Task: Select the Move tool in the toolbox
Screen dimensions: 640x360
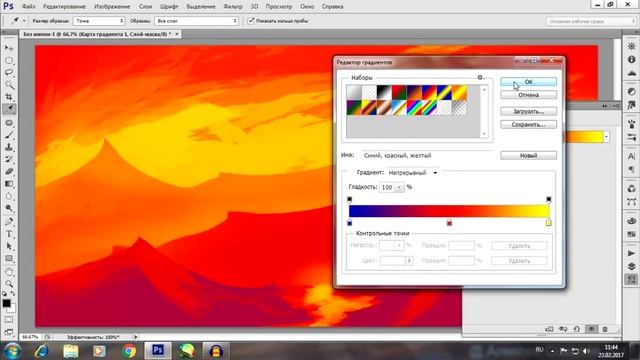Action: [x=9, y=48]
